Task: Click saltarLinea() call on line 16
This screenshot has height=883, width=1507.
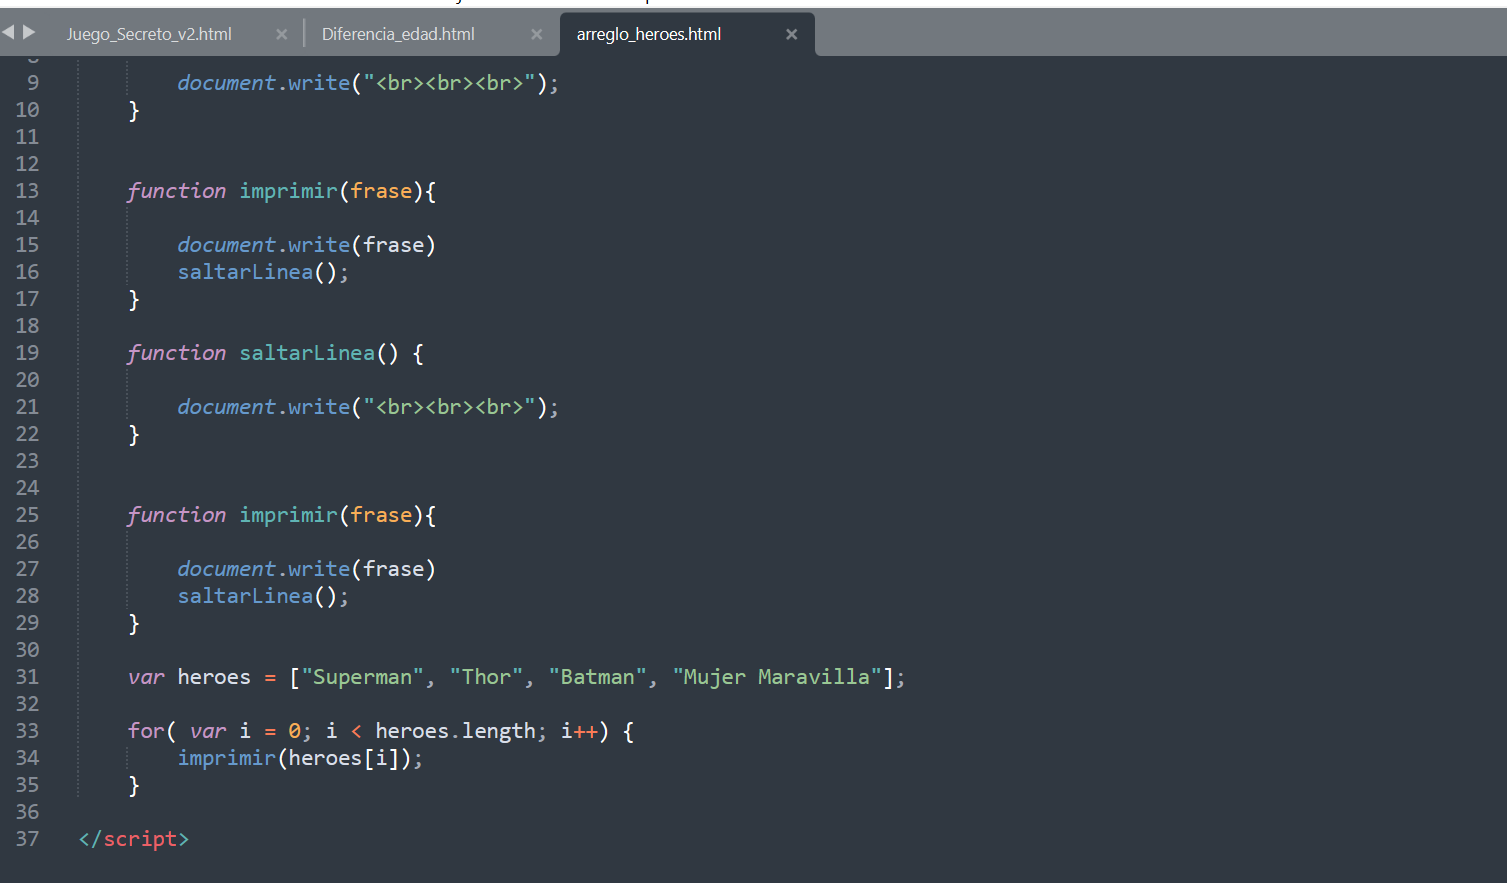Action: coord(257,272)
